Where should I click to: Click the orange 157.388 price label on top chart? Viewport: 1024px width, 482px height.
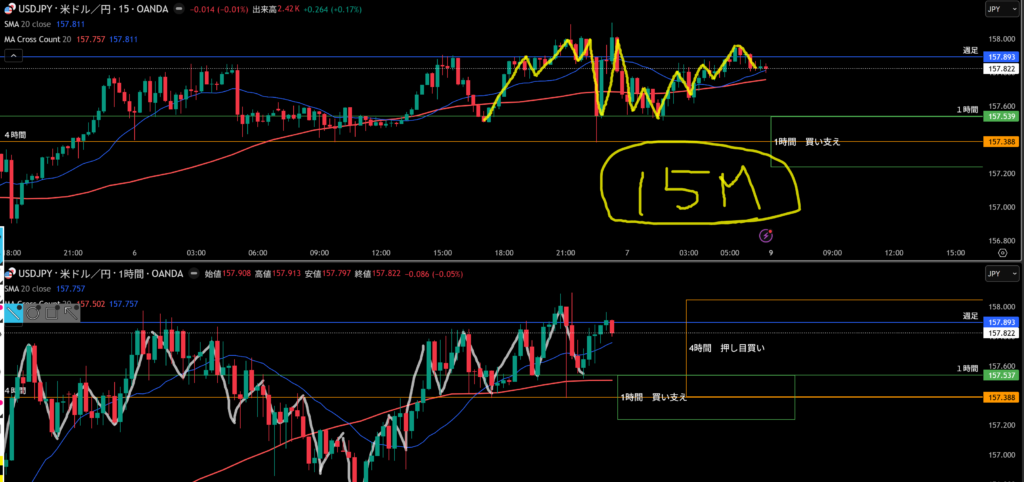(1001, 142)
